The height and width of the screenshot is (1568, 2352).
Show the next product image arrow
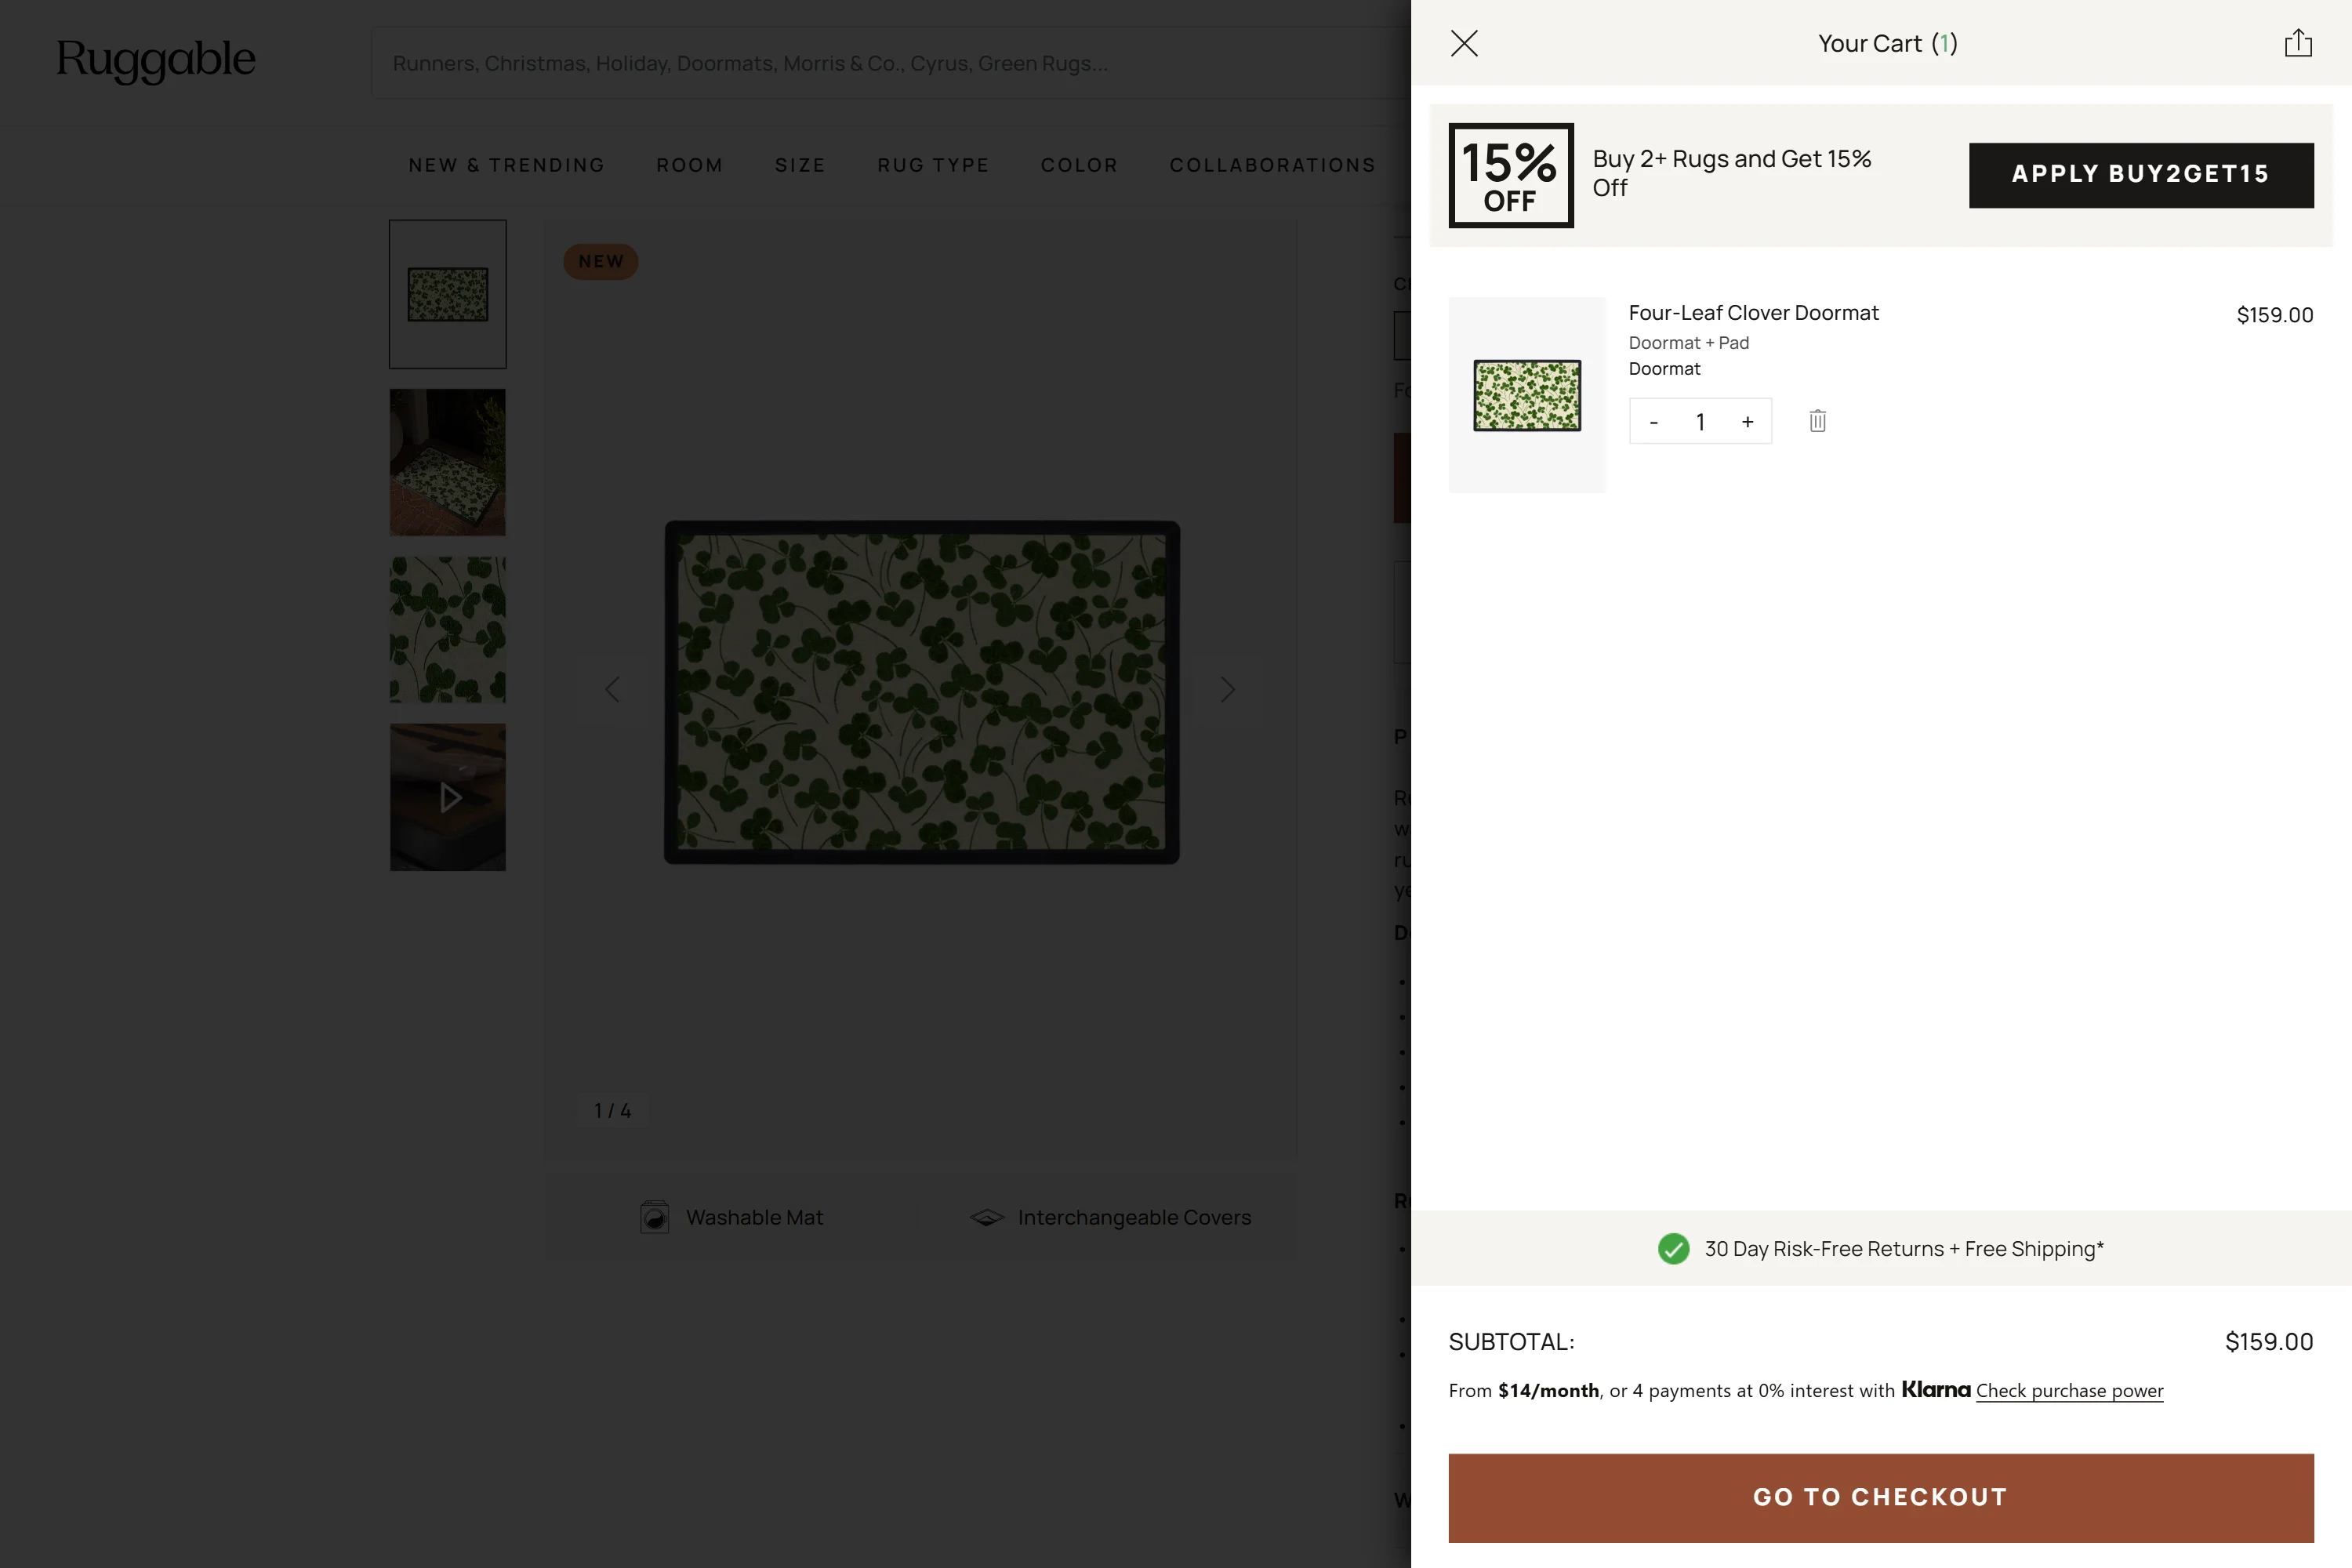(x=1228, y=689)
